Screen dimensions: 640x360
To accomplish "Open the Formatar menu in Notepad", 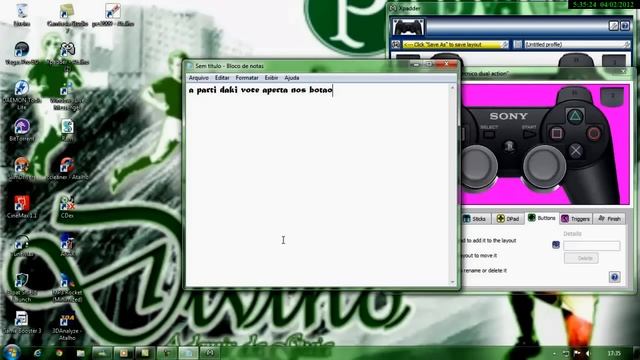I will (247, 78).
